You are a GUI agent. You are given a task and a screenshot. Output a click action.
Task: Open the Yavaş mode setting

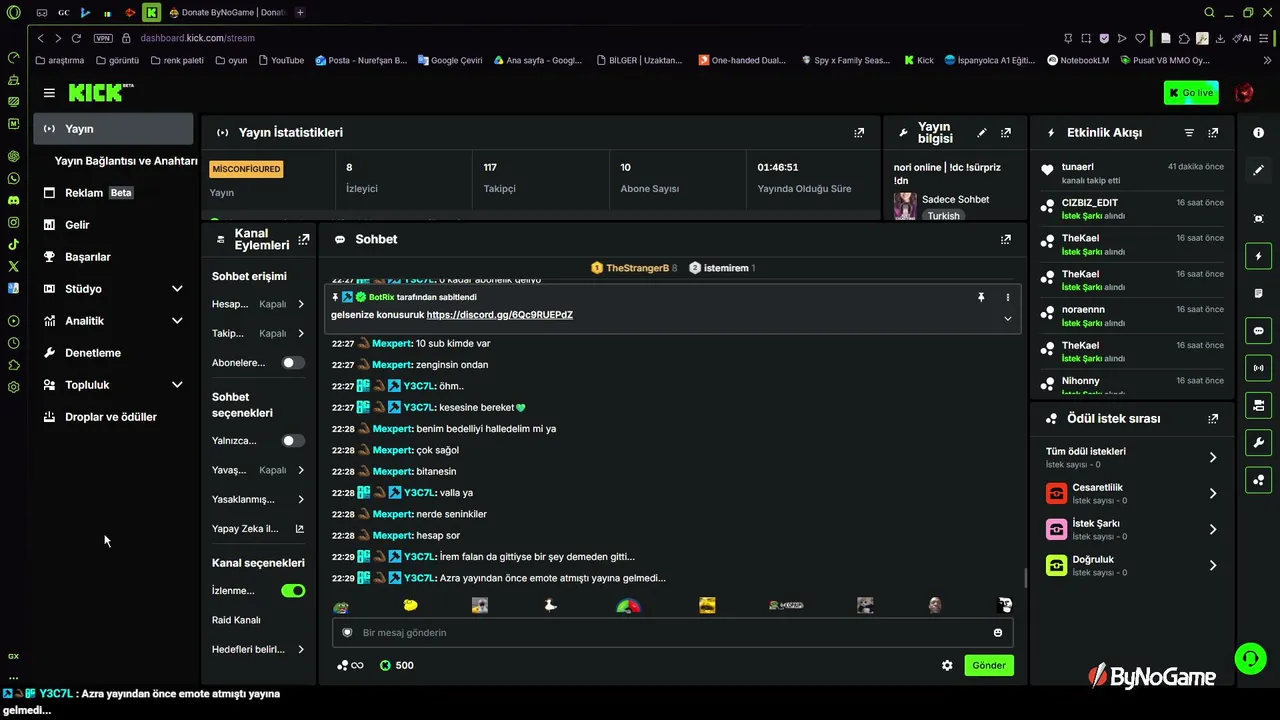[x=258, y=470]
